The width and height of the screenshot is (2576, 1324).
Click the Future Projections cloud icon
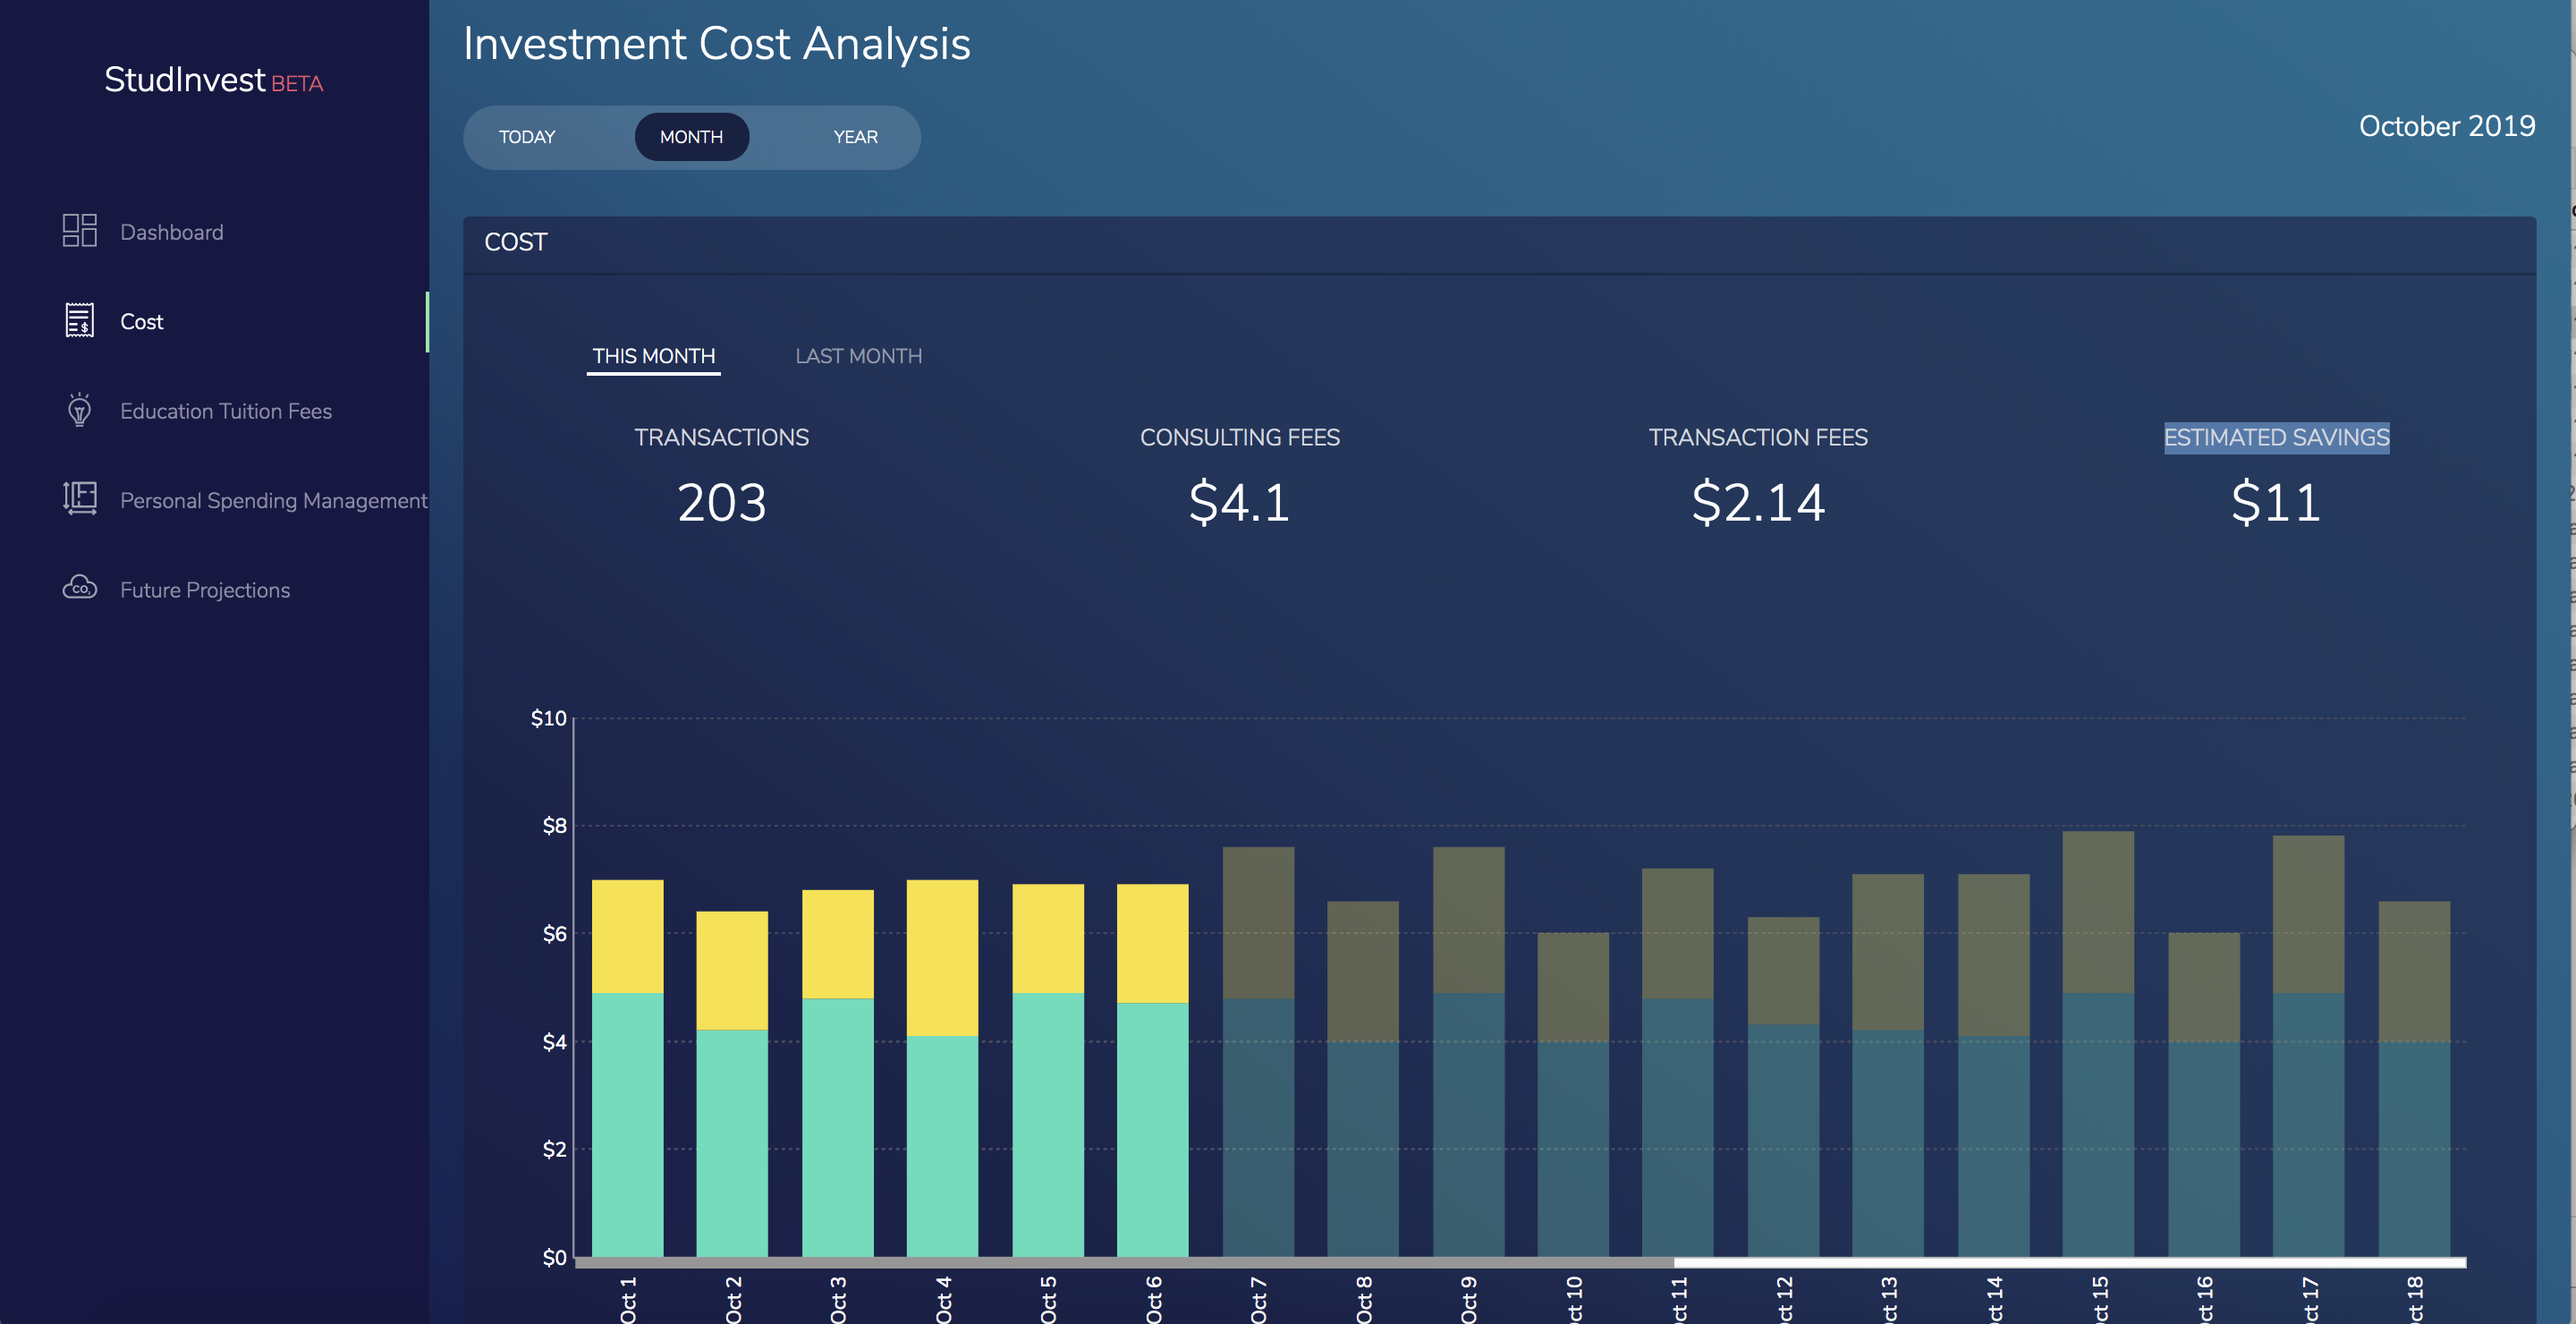[x=79, y=588]
